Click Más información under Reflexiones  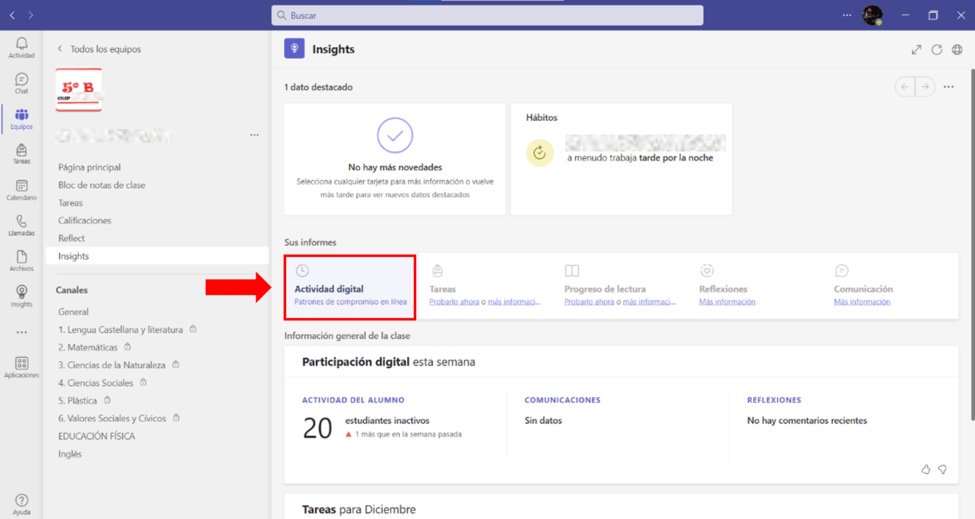click(727, 302)
